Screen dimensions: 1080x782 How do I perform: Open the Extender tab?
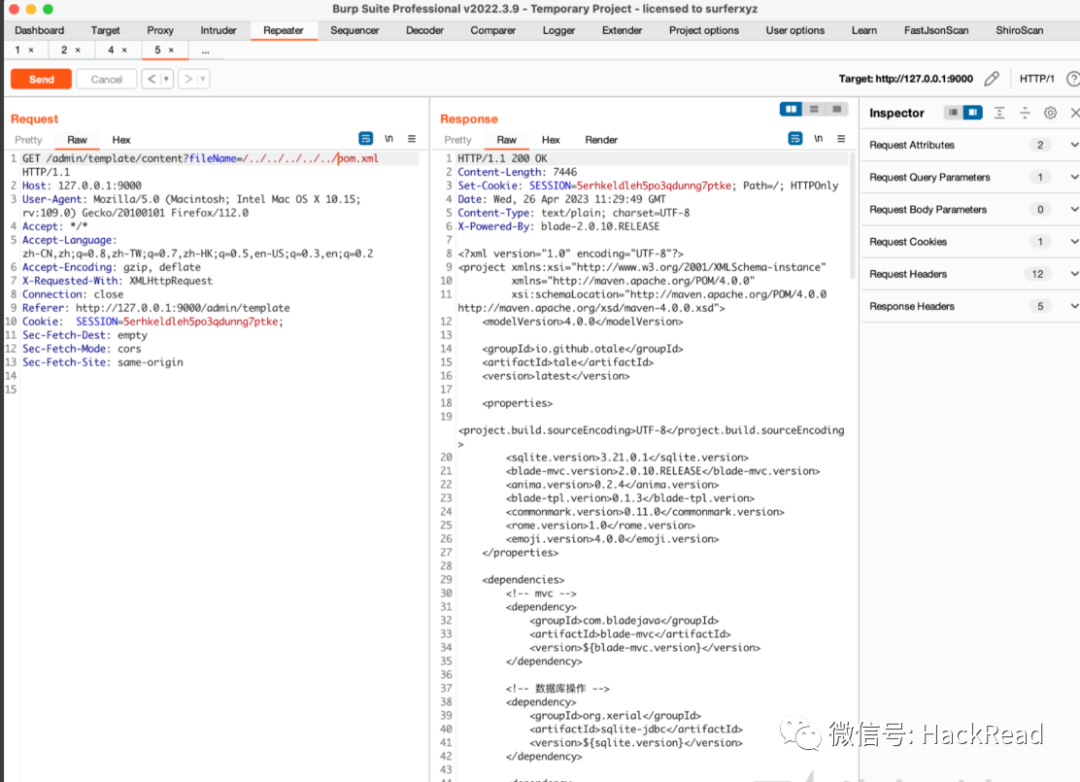pyautogui.click(x=622, y=30)
